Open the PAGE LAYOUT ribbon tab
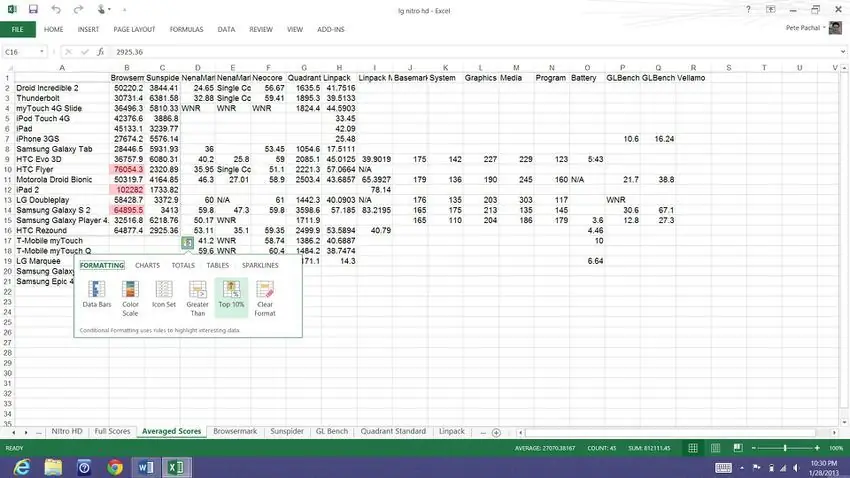This screenshot has height=478, width=850. click(134, 29)
